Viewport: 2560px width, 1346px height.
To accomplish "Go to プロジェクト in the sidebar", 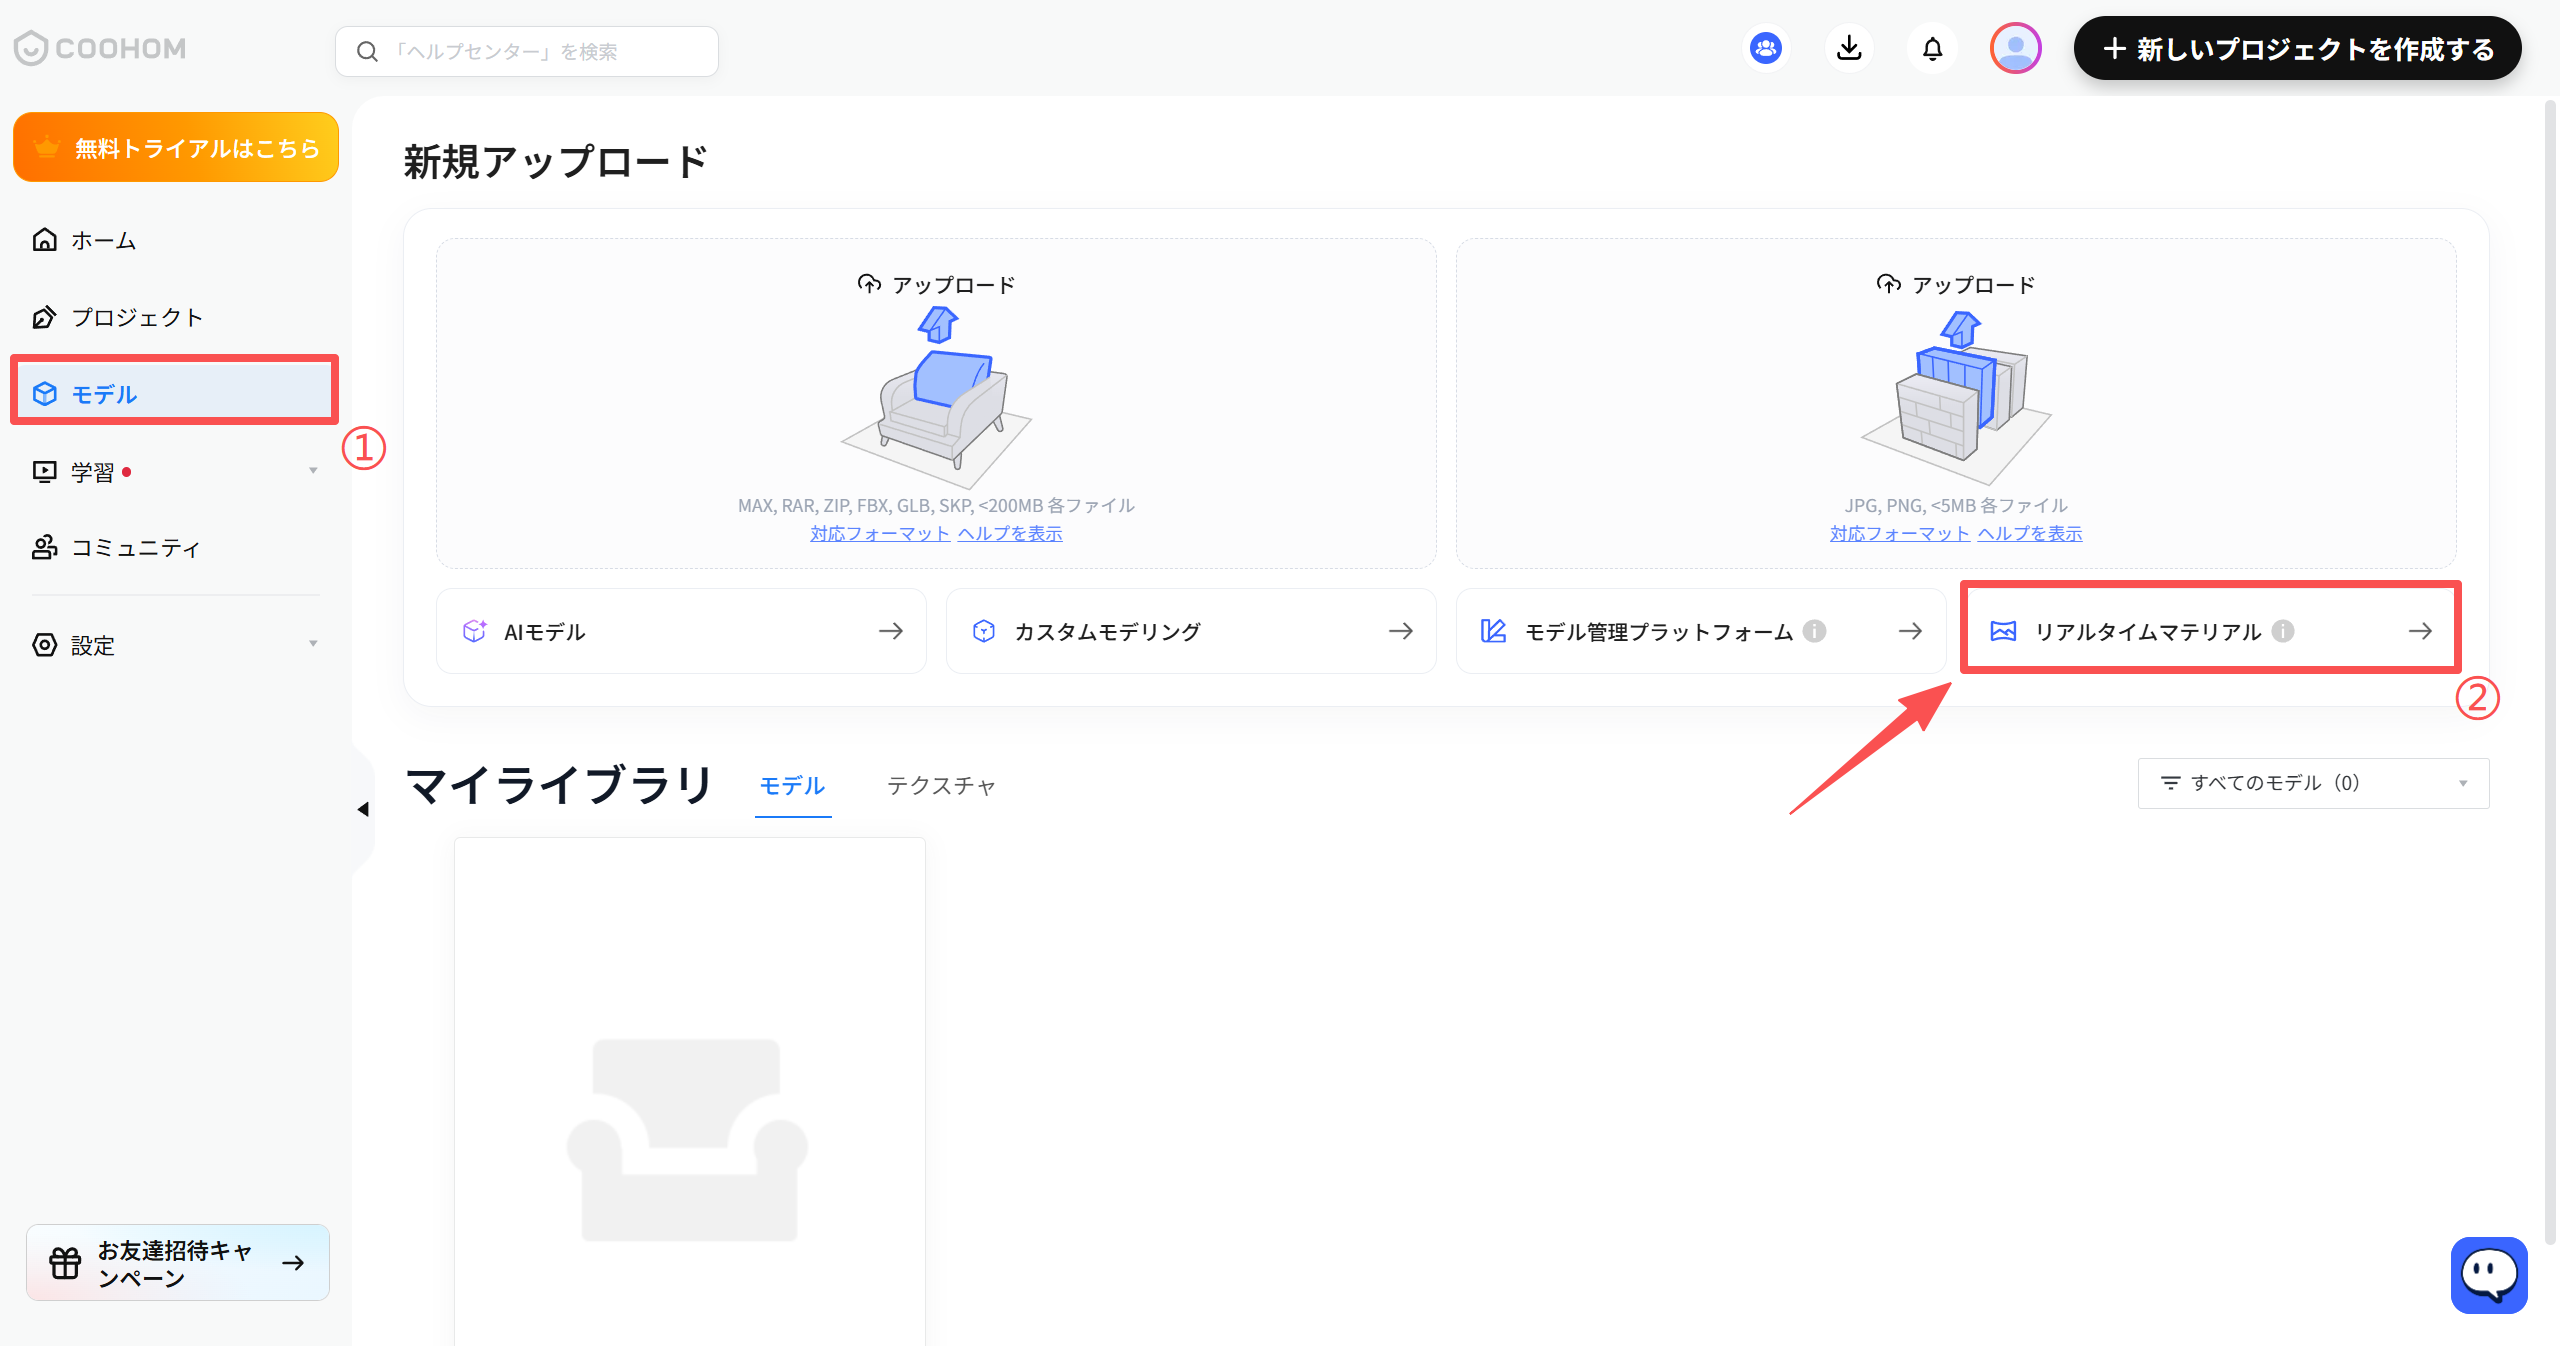I will (x=176, y=317).
